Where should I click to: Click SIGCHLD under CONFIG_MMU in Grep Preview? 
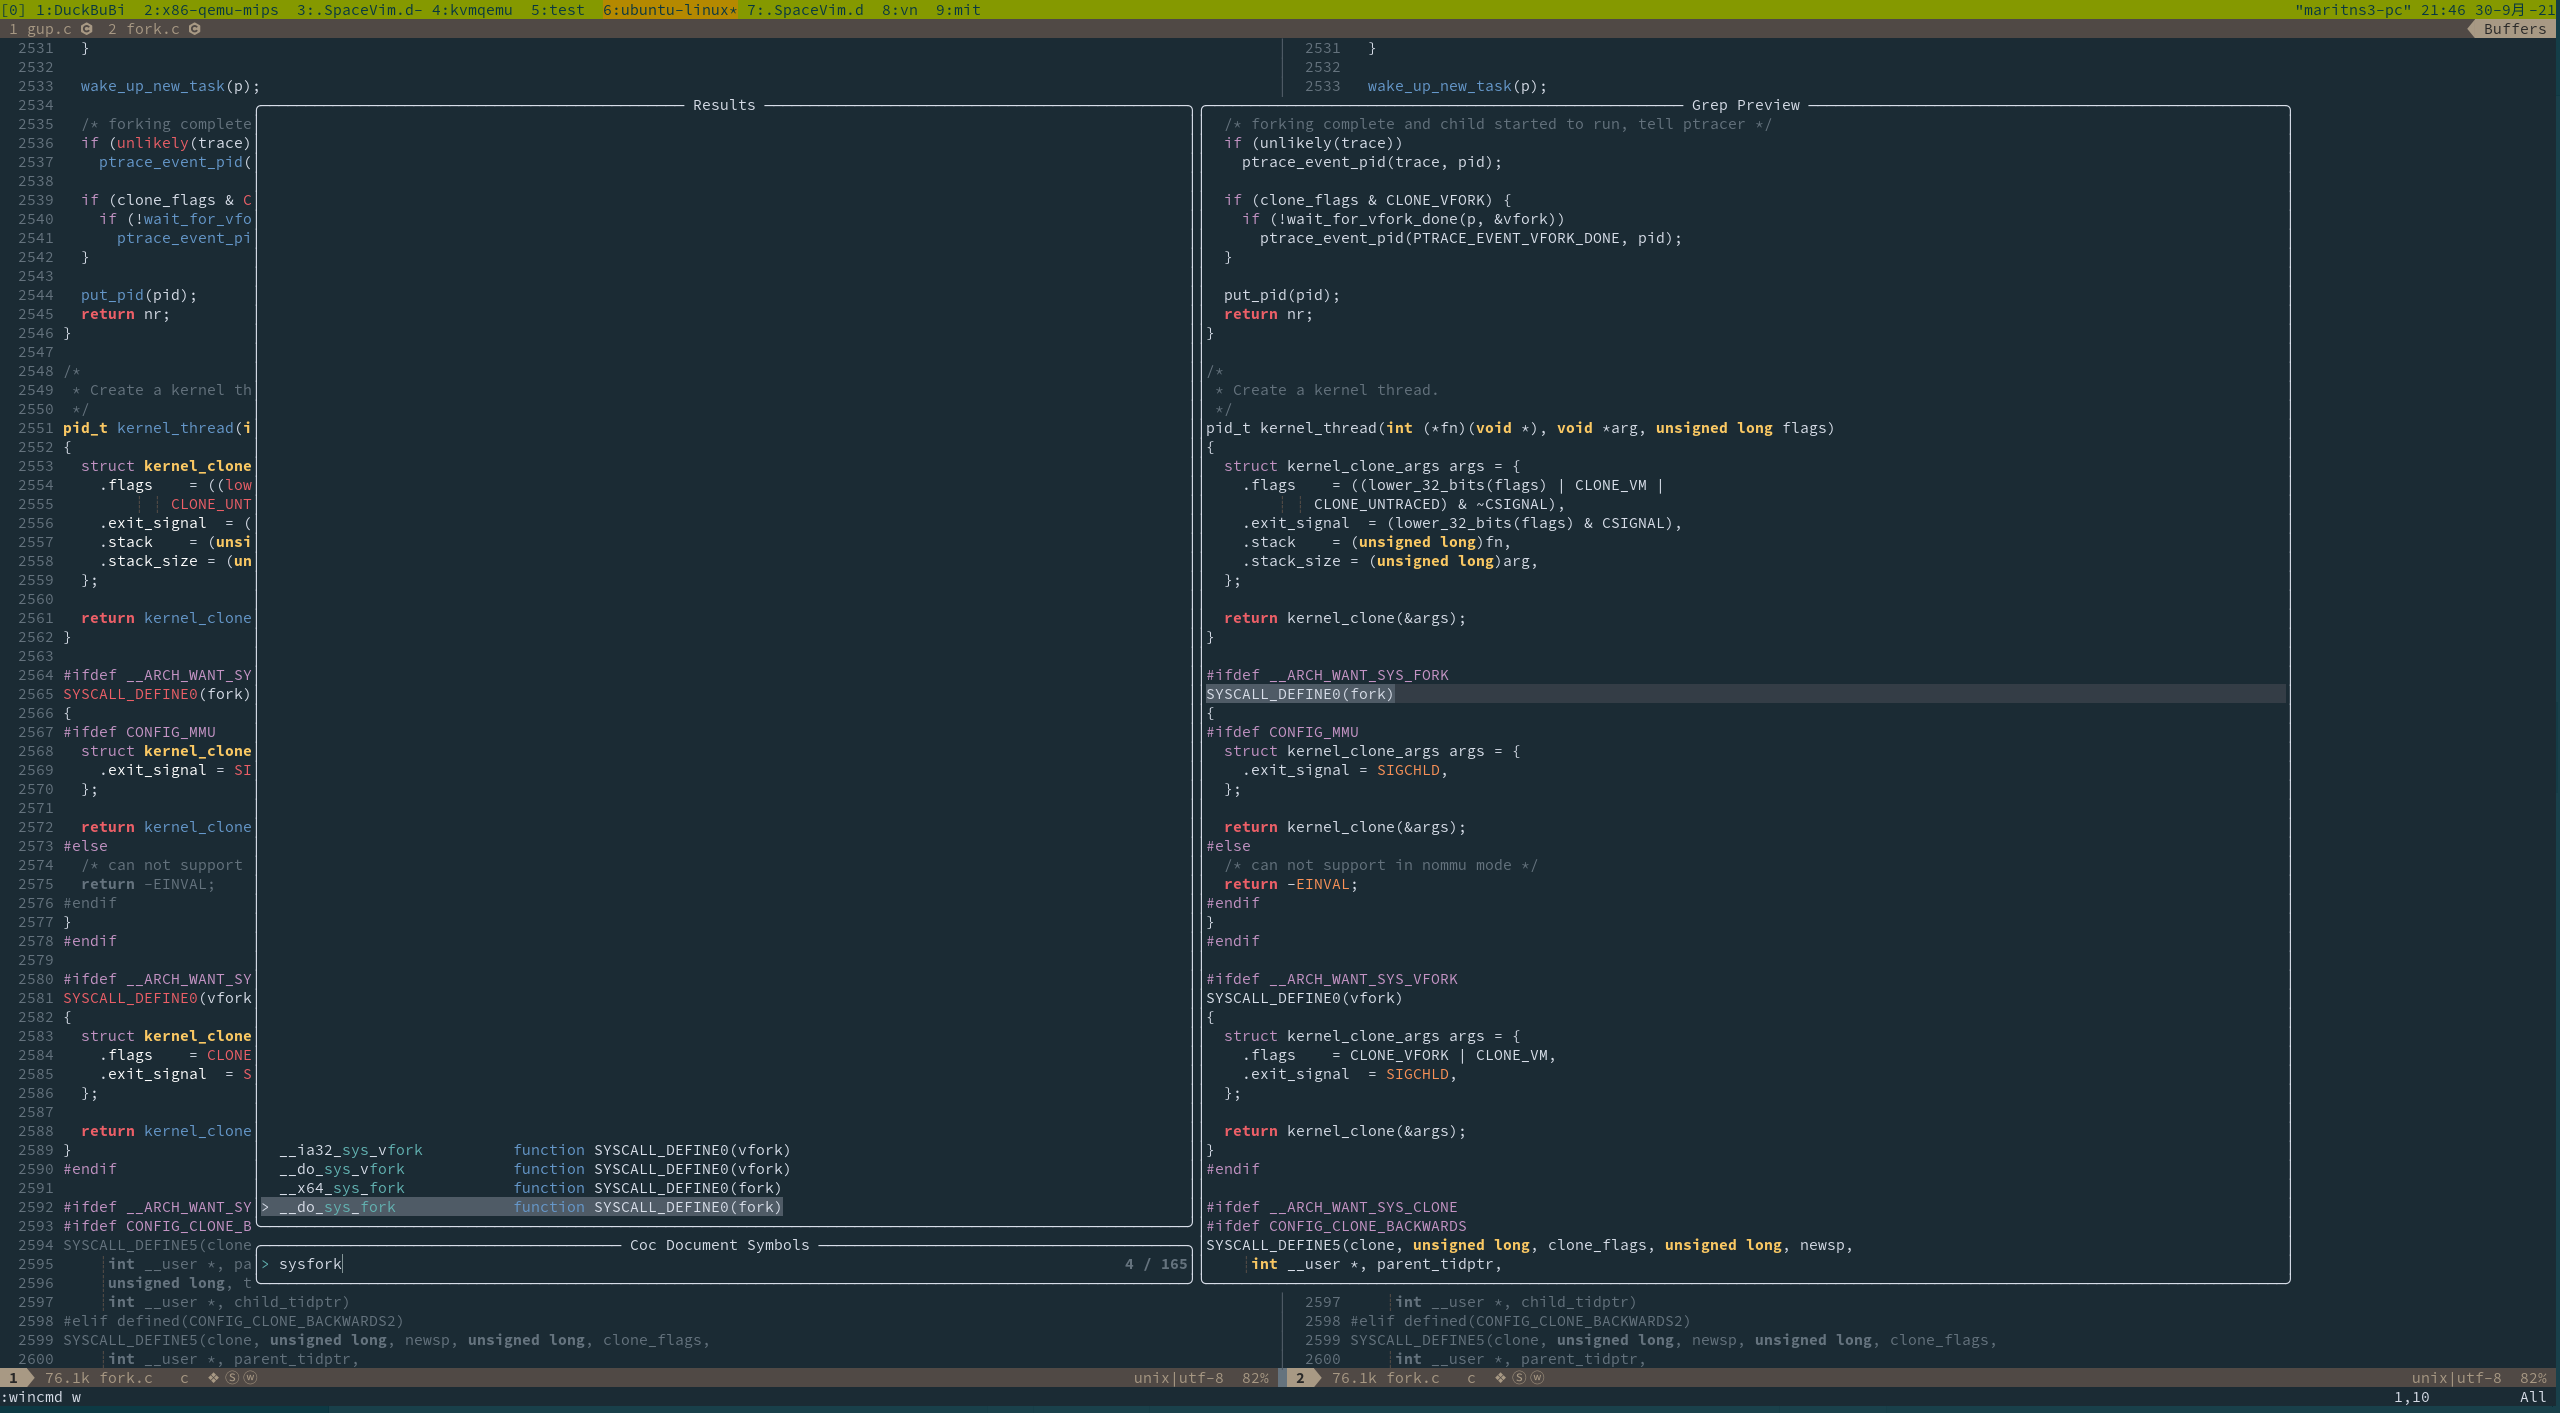[x=1408, y=770]
